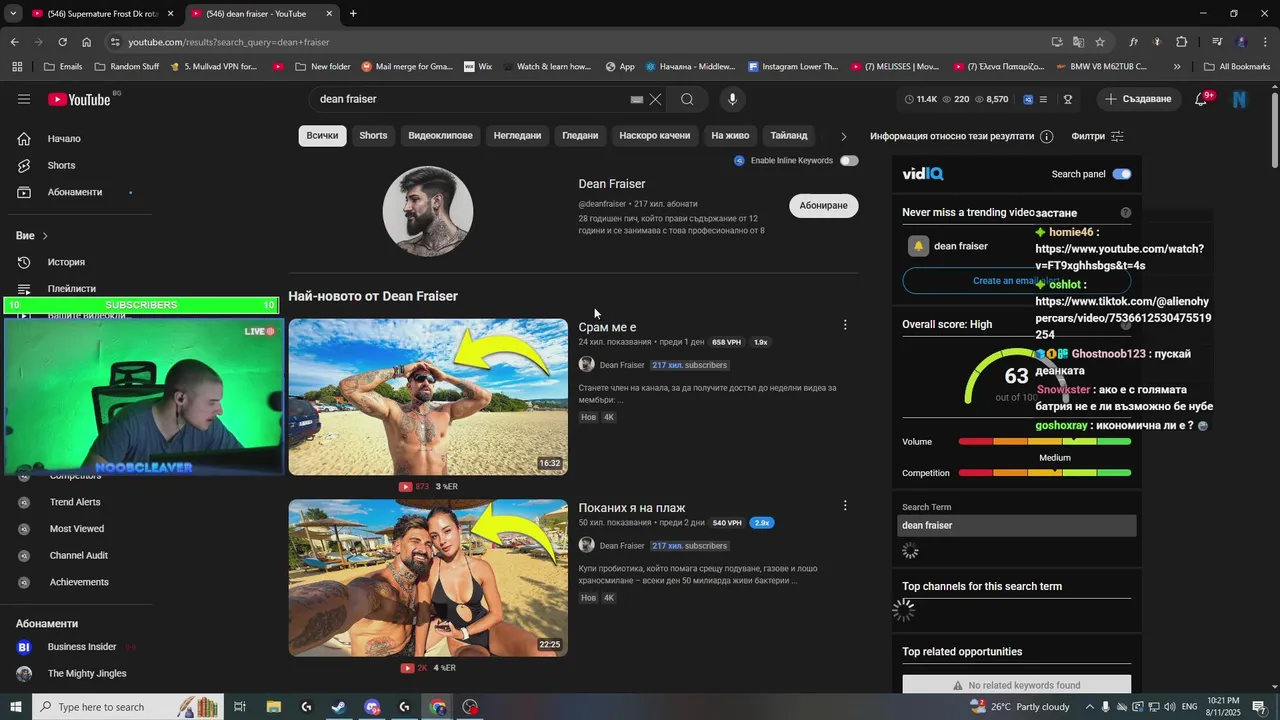Submit search with magnifier icon
Image resolution: width=1280 pixels, height=720 pixels.
[687, 99]
